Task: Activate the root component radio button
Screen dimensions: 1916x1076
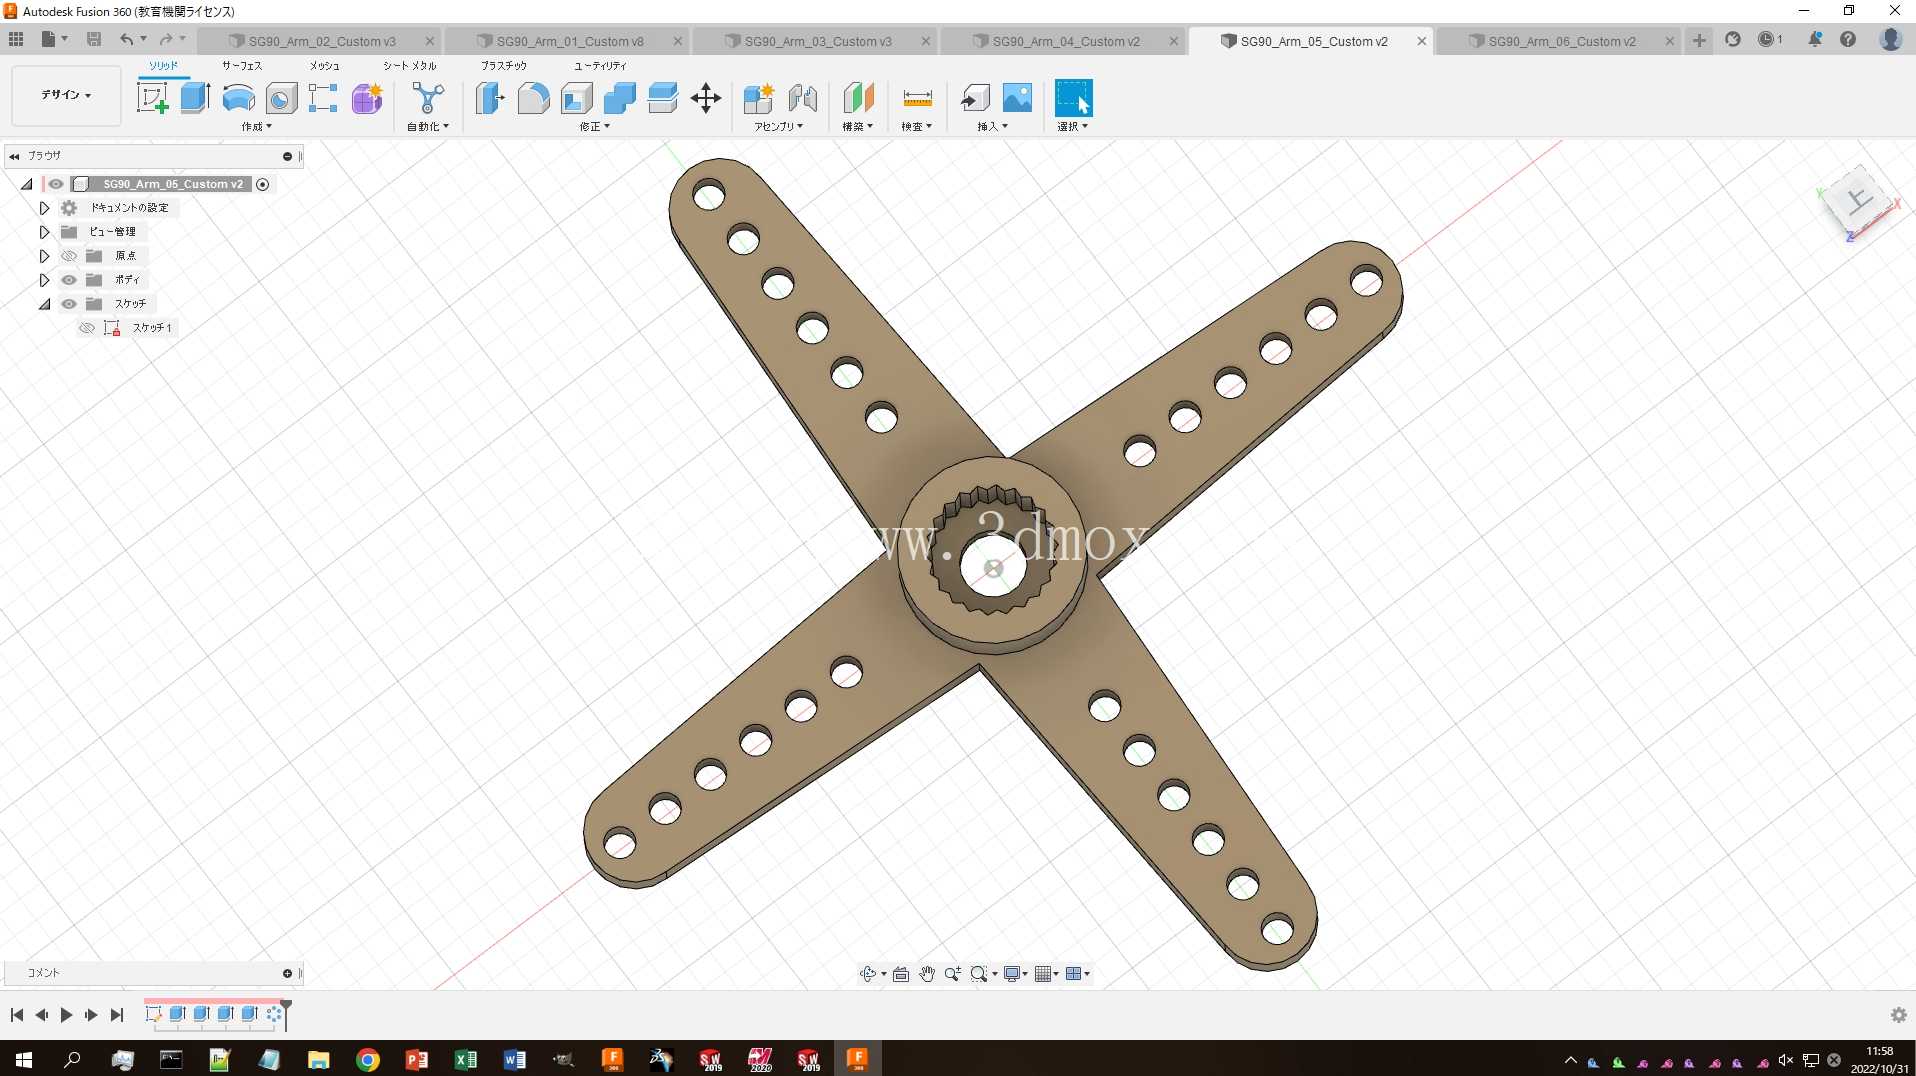Action: point(263,184)
